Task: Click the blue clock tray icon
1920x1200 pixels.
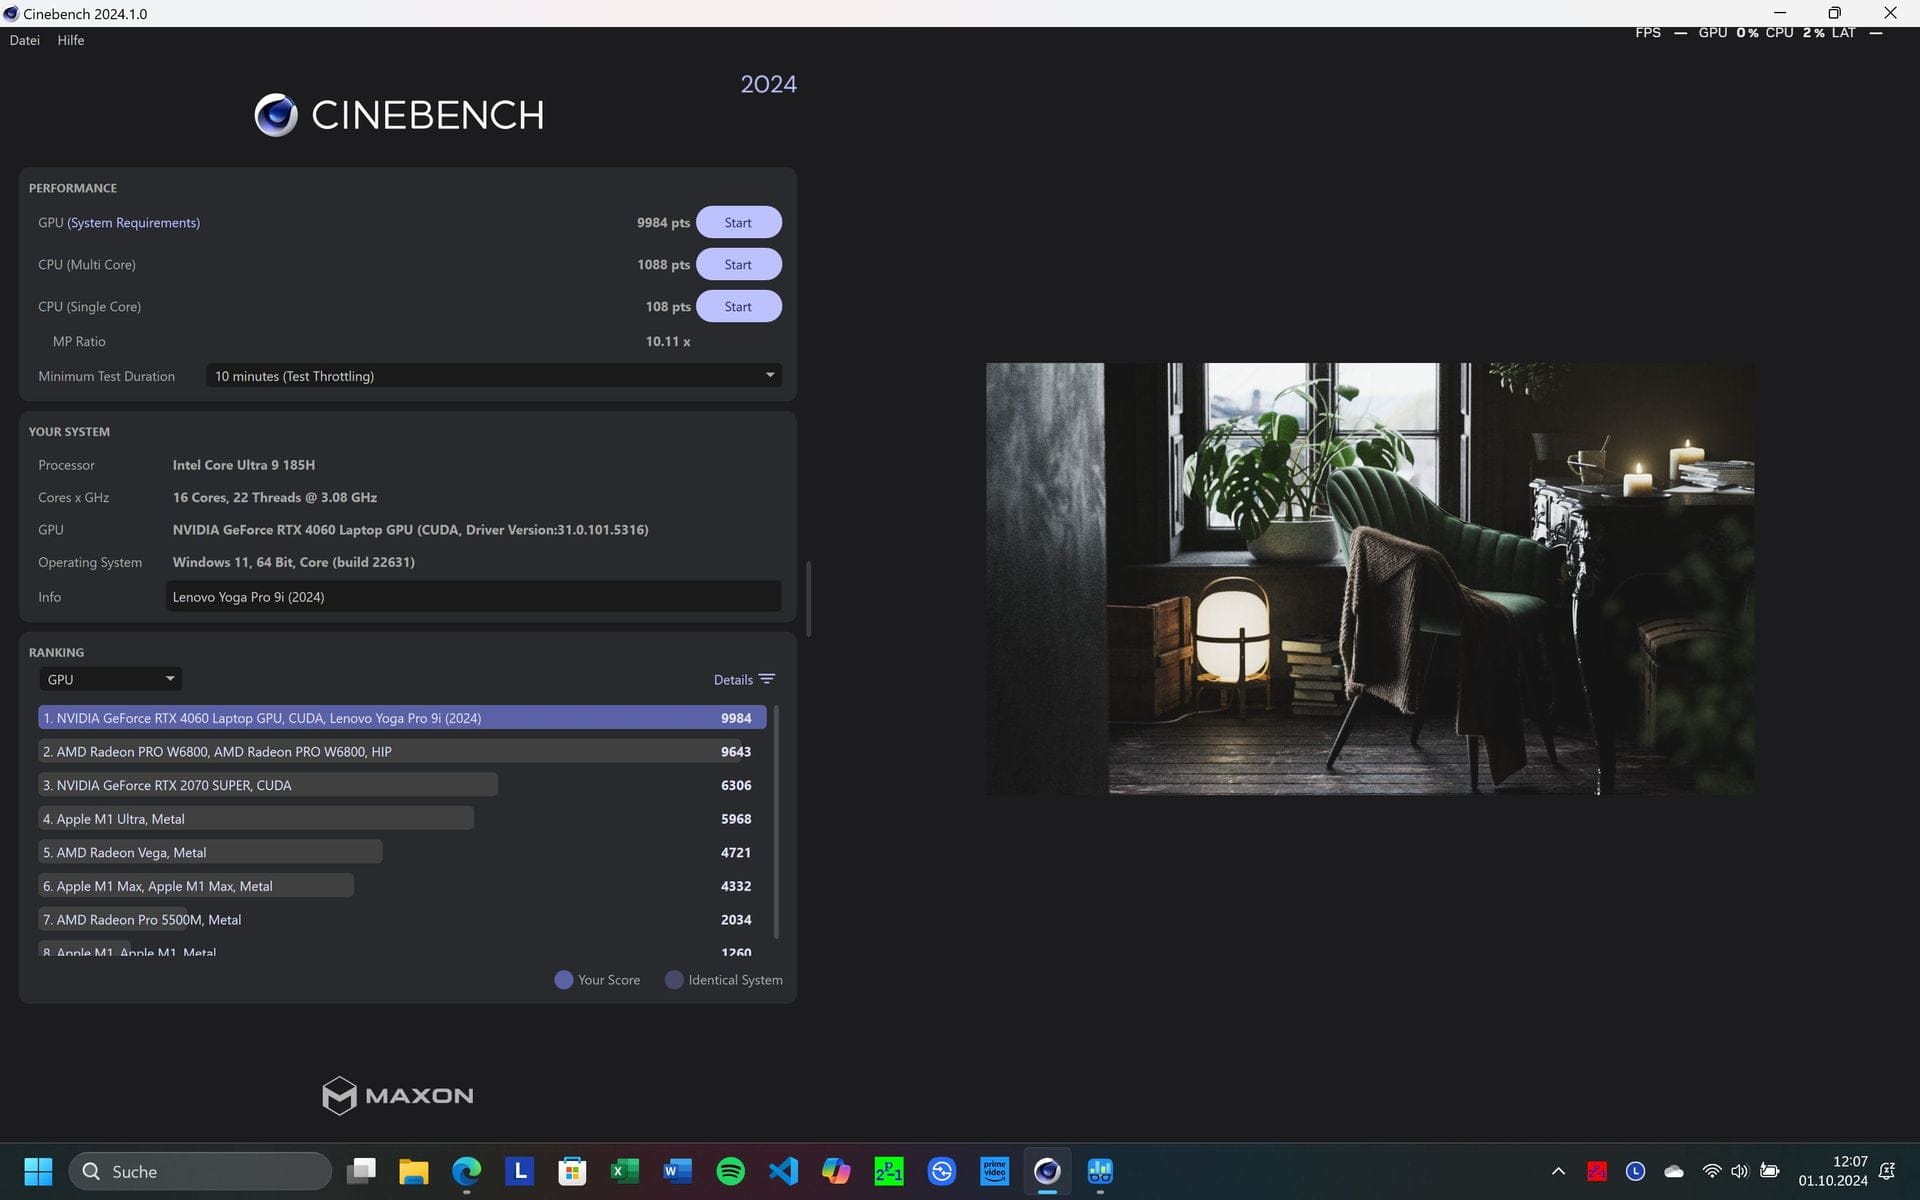Action: click(x=1636, y=1171)
